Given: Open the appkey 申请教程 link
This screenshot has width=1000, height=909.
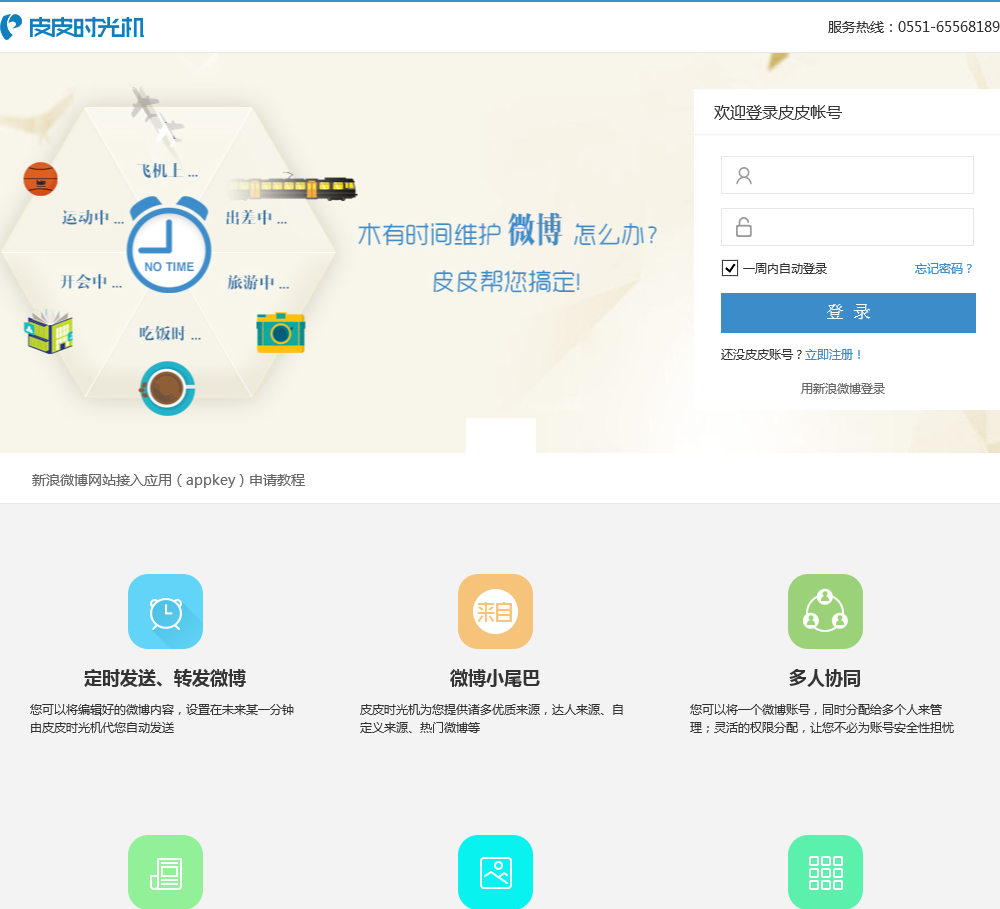Looking at the screenshot, I should (x=168, y=480).
